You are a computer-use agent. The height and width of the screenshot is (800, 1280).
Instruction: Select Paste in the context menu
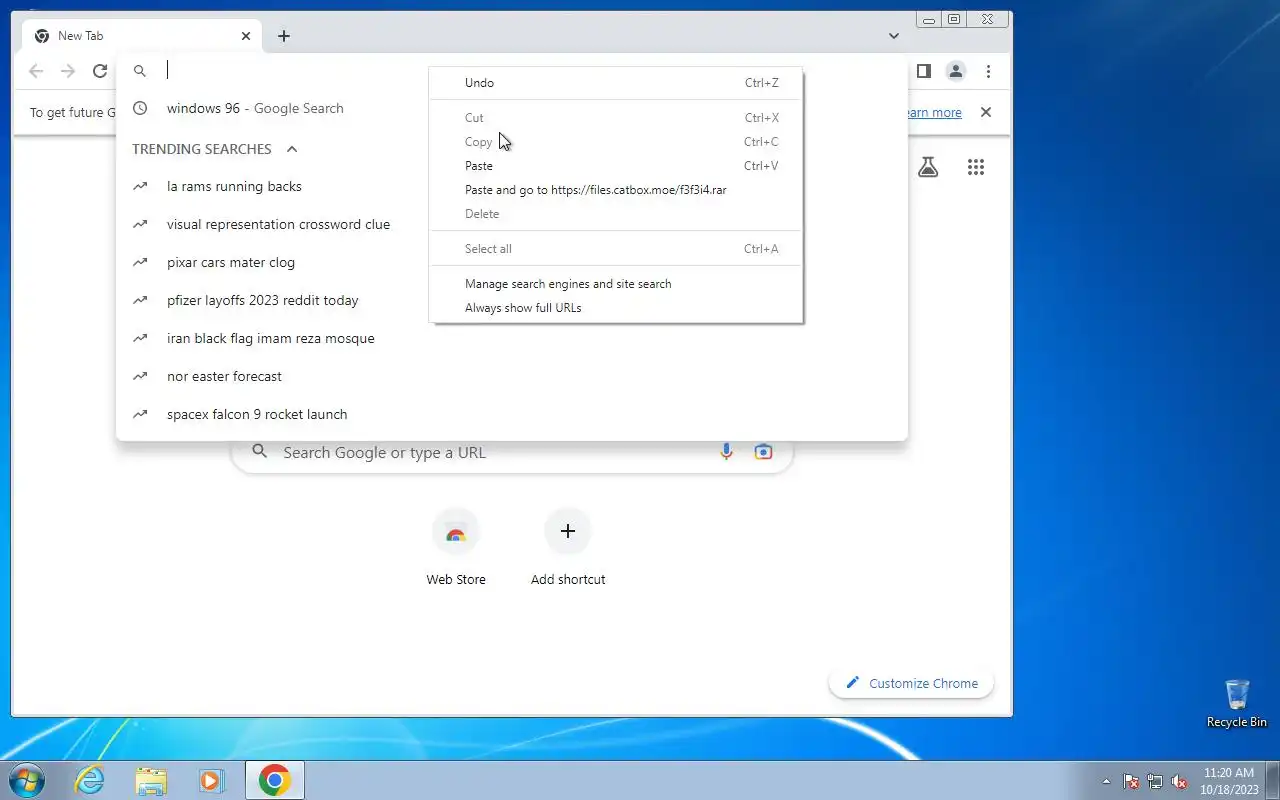616,166
